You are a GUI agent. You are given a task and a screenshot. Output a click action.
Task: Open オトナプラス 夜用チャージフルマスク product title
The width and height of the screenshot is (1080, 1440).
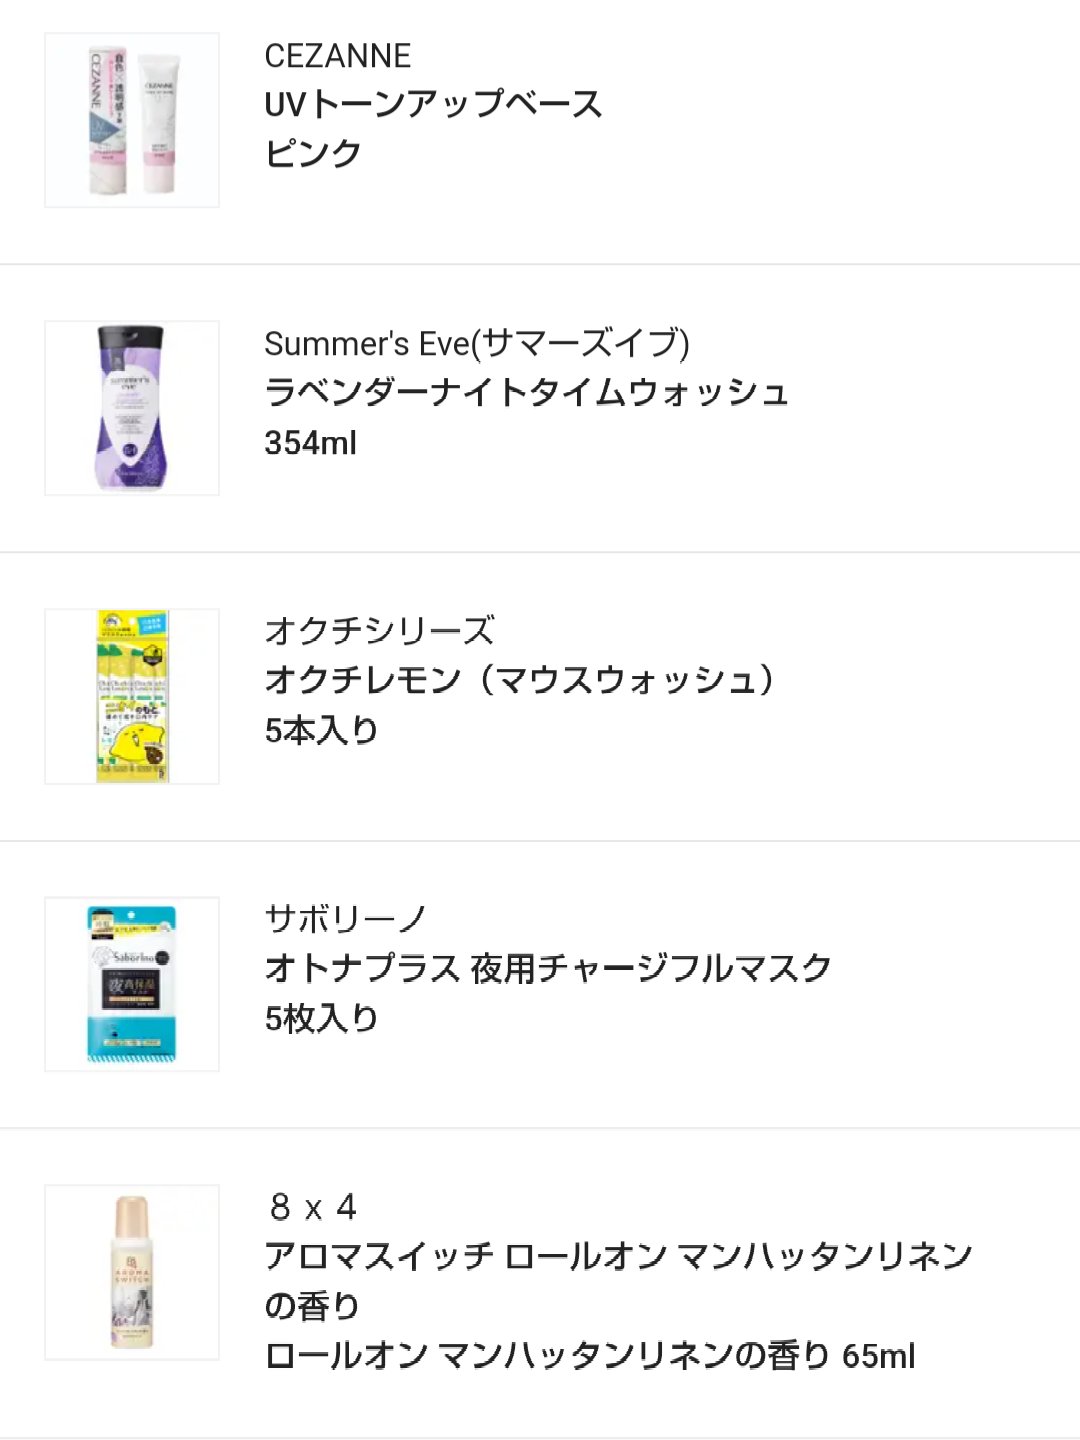click(548, 968)
